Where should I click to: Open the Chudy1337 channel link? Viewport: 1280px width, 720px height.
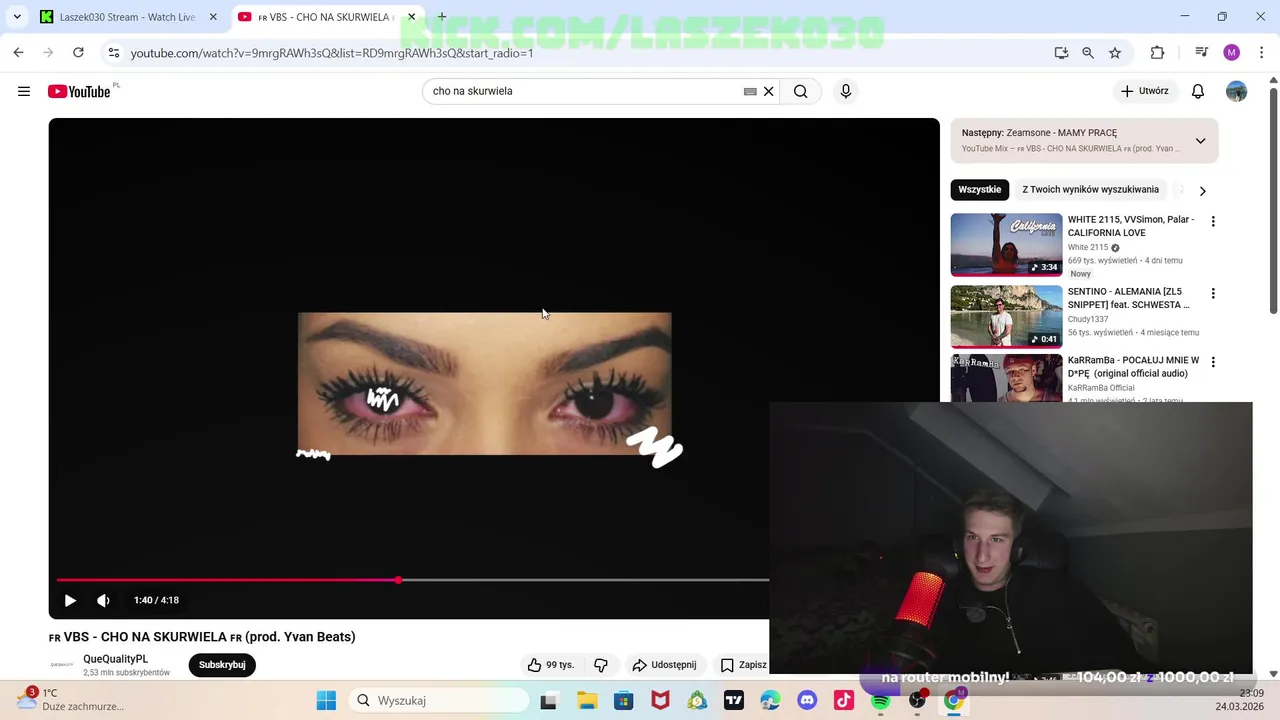pyautogui.click(x=1088, y=319)
